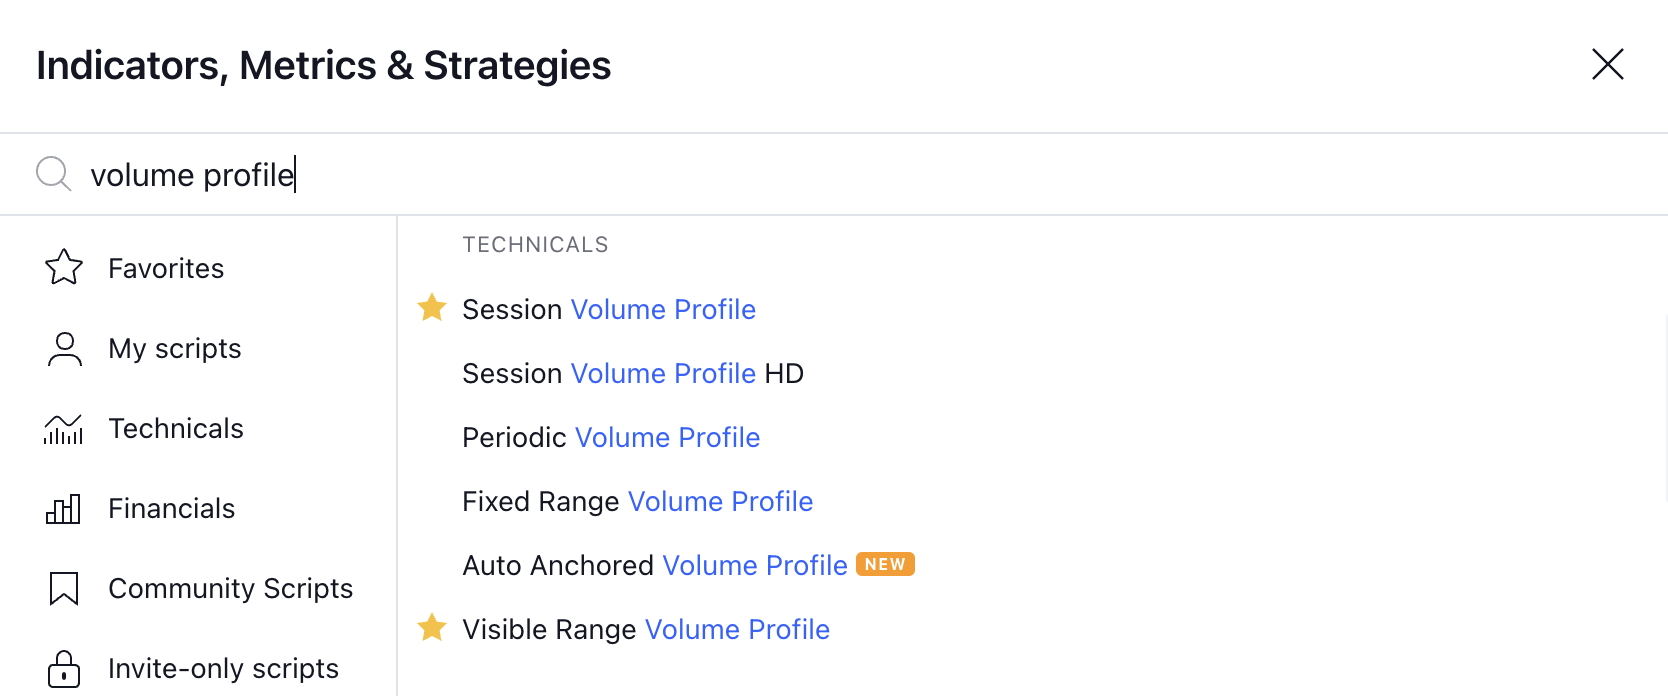Click the Financials bar-chart icon

click(63, 508)
